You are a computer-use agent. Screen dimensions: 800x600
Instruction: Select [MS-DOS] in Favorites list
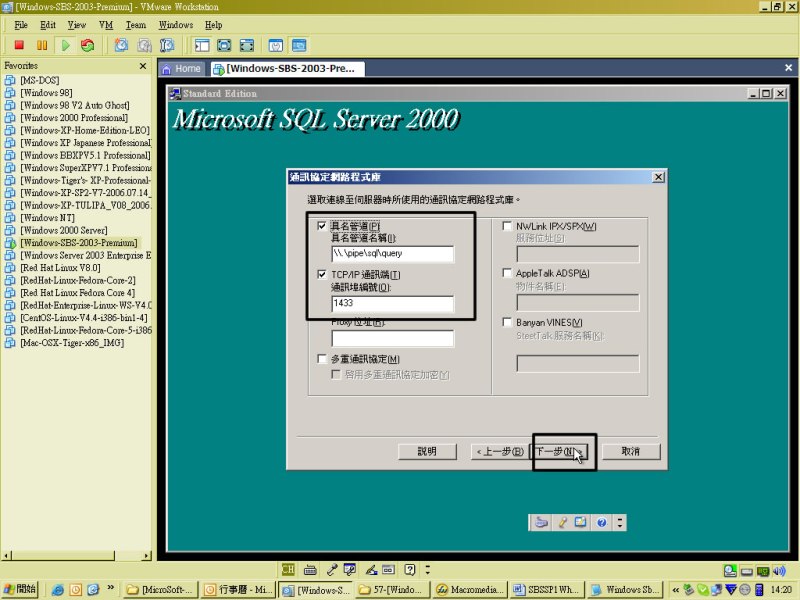click(40, 81)
